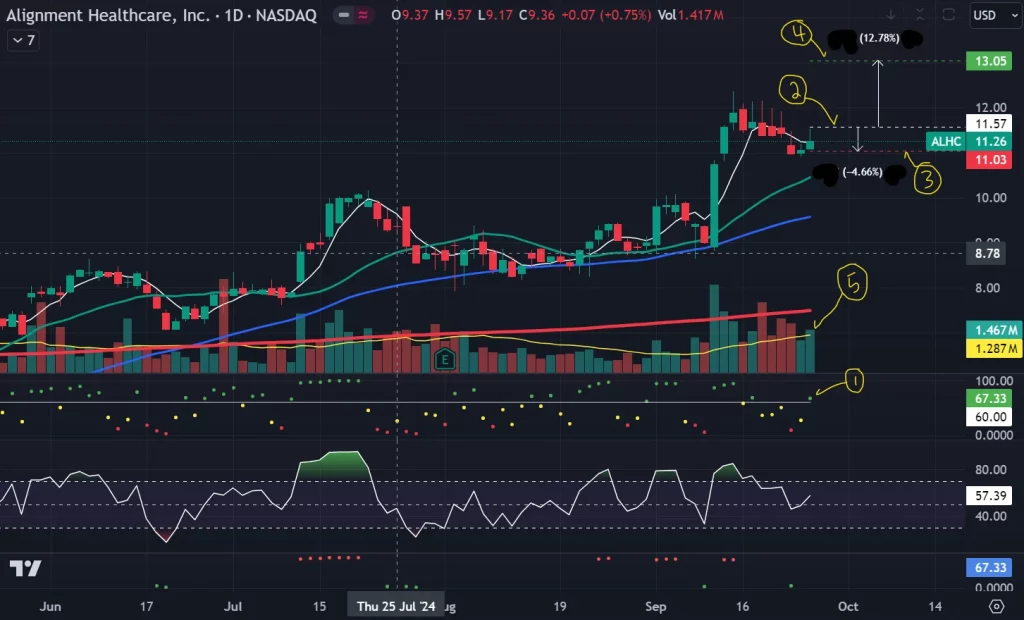Open chart settings via the hexagon gear icon
The height and width of the screenshot is (620, 1024).
click(x=997, y=606)
